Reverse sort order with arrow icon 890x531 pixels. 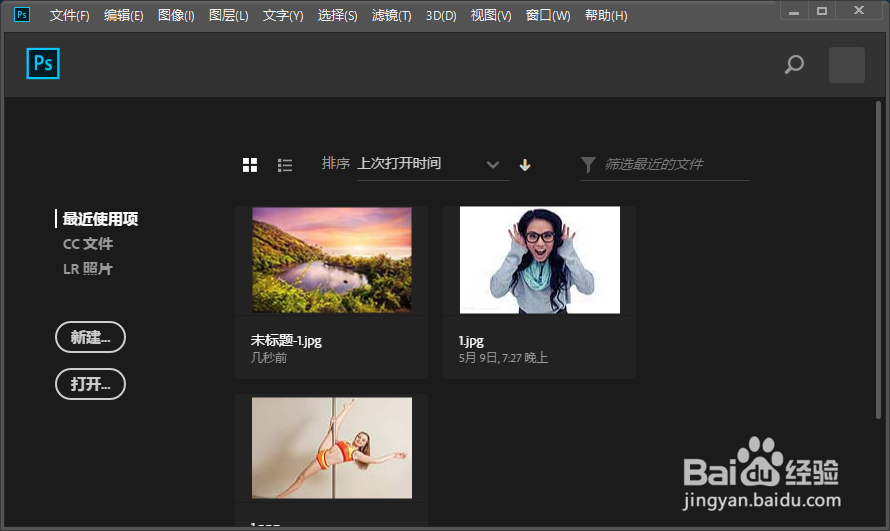(525, 165)
